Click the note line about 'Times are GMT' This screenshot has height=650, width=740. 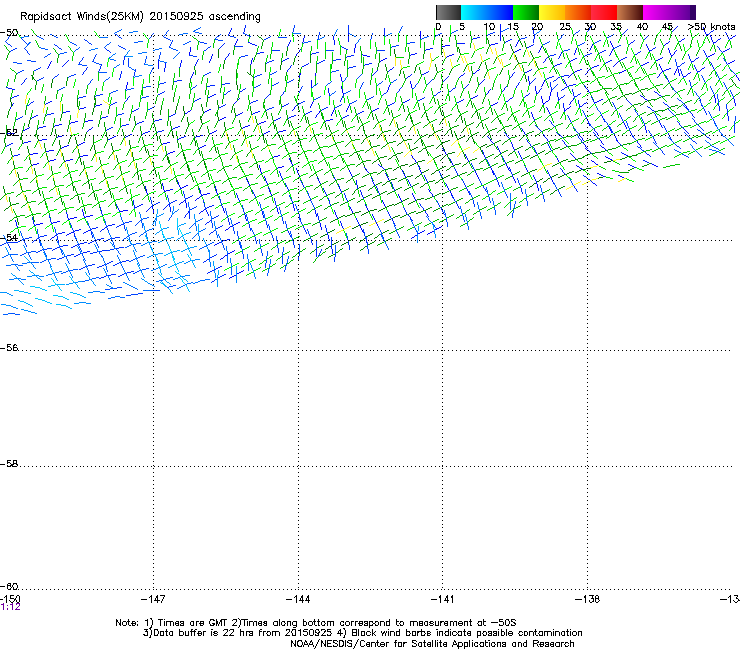click(316, 623)
